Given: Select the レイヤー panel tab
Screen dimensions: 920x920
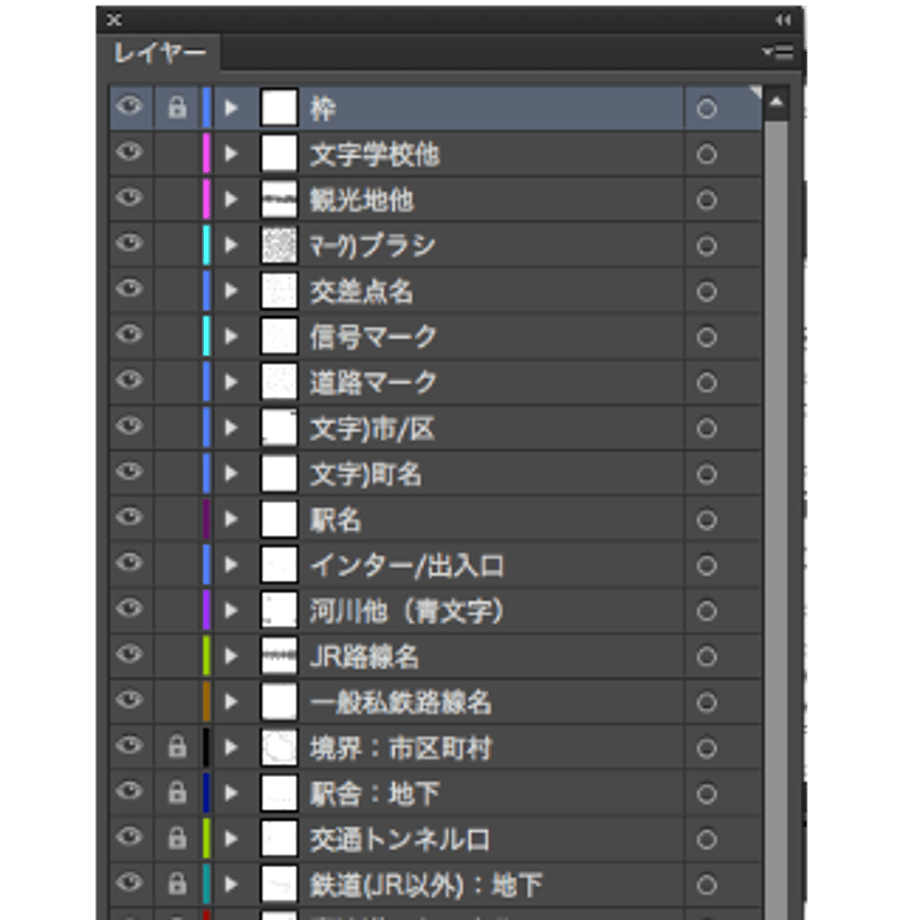Looking at the screenshot, I should pos(159,53).
